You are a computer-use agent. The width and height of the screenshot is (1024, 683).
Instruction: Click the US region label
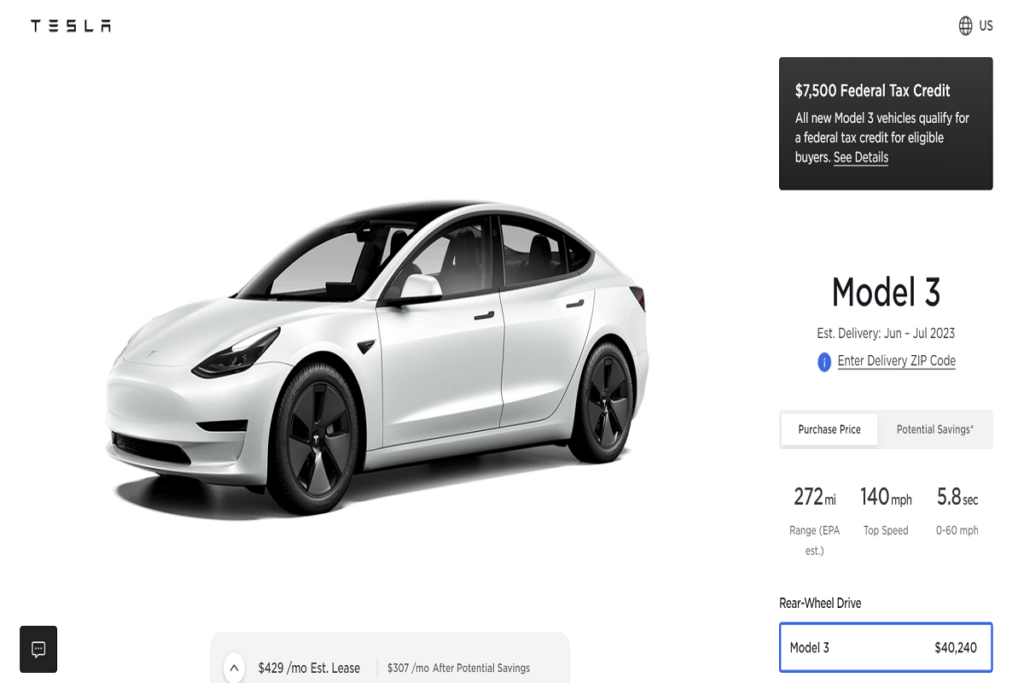click(985, 25)
